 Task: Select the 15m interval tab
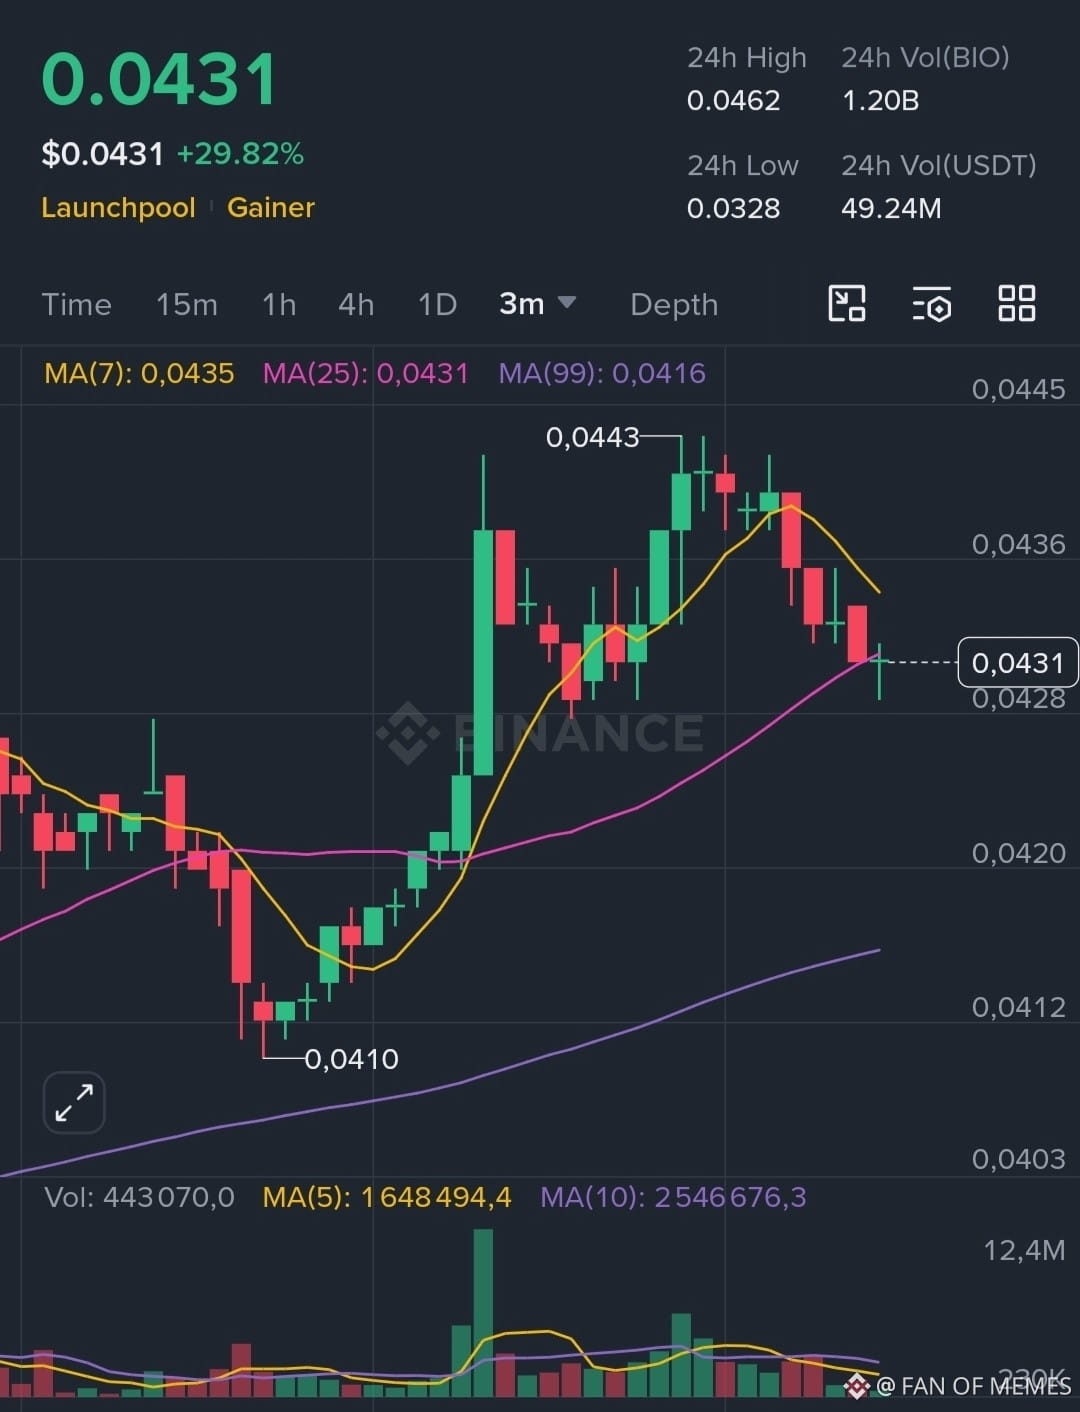[x=187, y=304]
